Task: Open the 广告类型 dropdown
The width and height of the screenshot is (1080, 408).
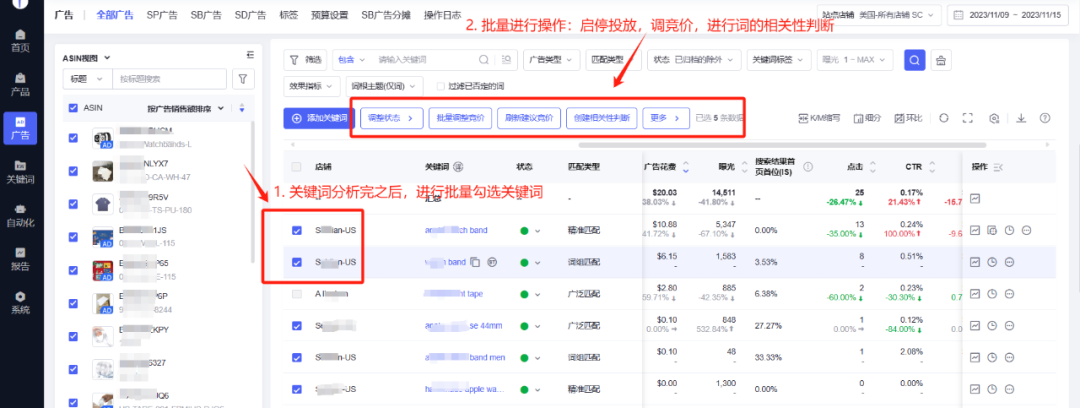Action: [550, 60]
